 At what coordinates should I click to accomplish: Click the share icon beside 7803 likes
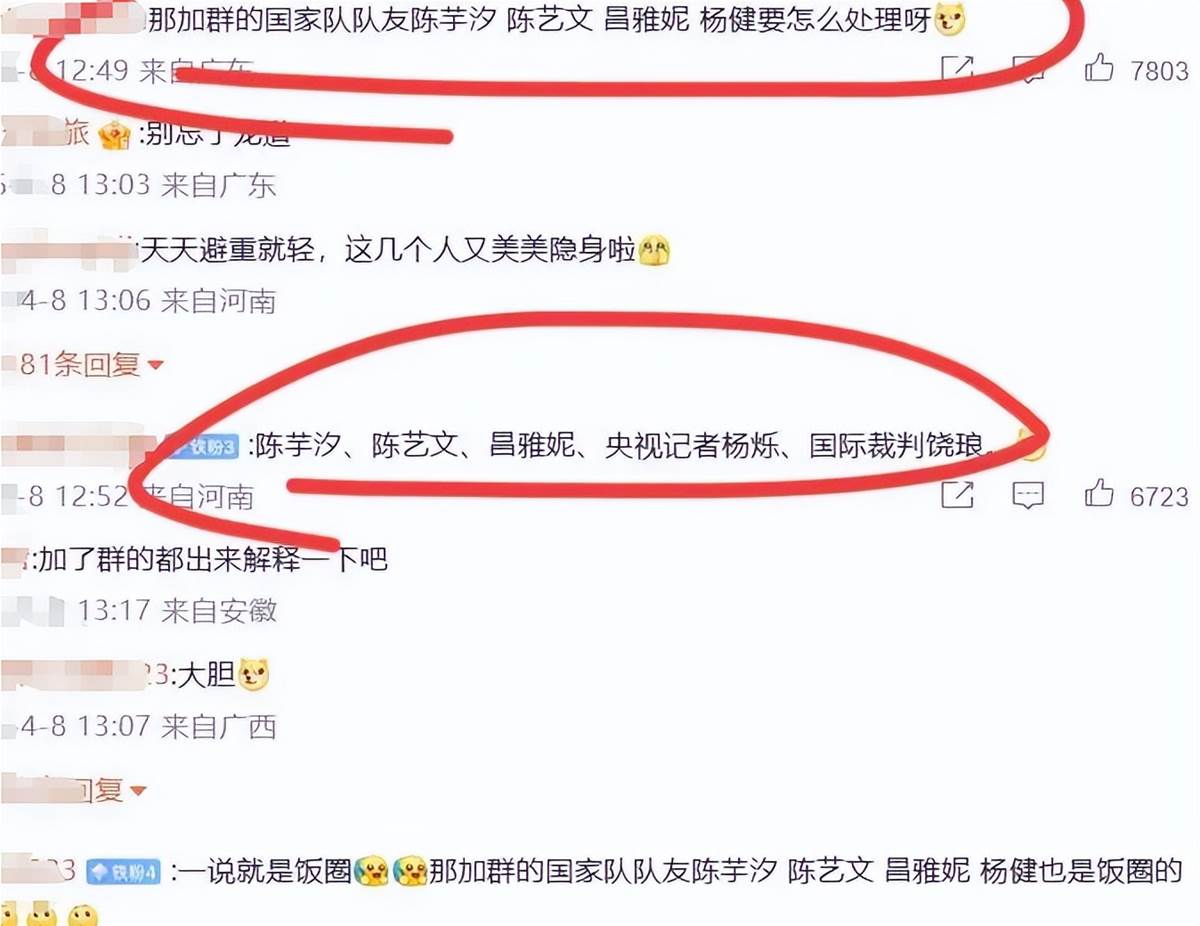(x=958, y=69)
